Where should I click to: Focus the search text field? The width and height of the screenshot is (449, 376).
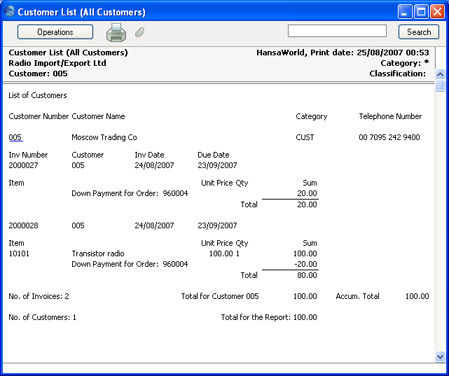coord(337,31)
